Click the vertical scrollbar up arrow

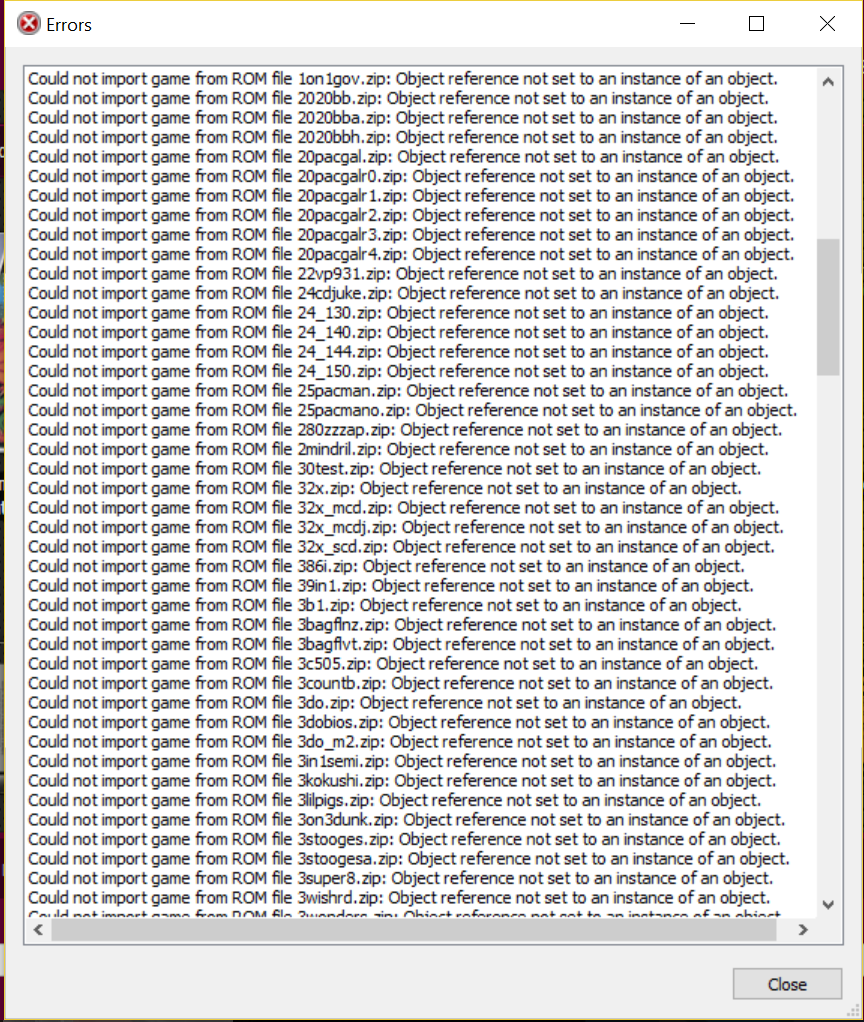pyautogui.click(x=828, y=82)
